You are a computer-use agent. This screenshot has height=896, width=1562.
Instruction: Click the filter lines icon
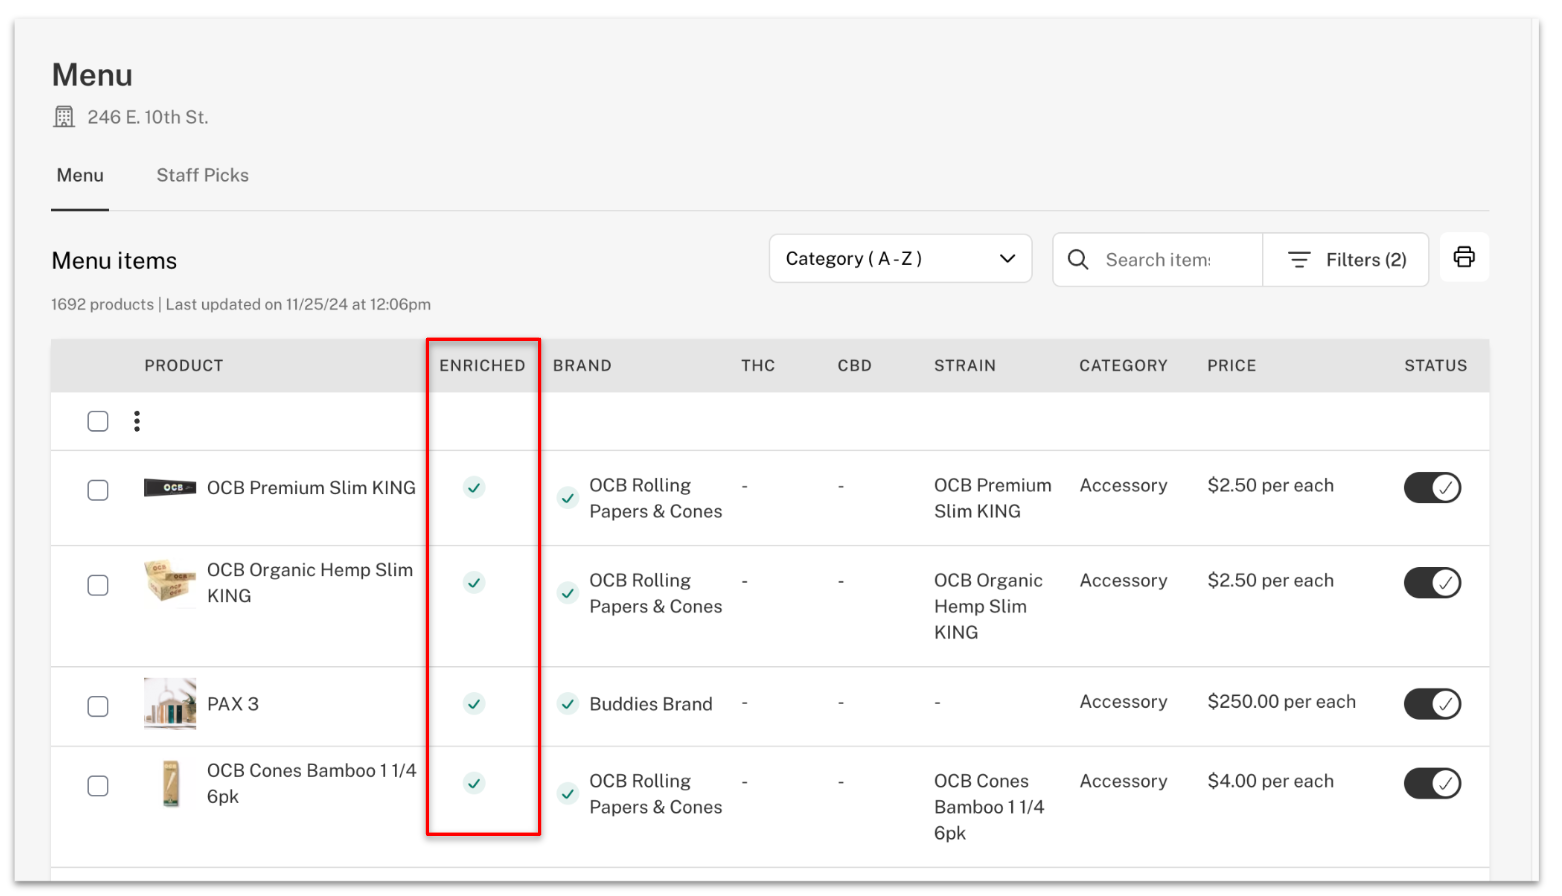tap(1299, 260)
